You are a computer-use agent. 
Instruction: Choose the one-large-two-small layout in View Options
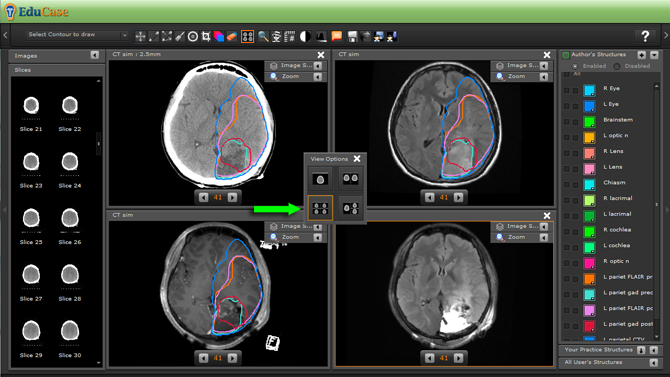350,208
